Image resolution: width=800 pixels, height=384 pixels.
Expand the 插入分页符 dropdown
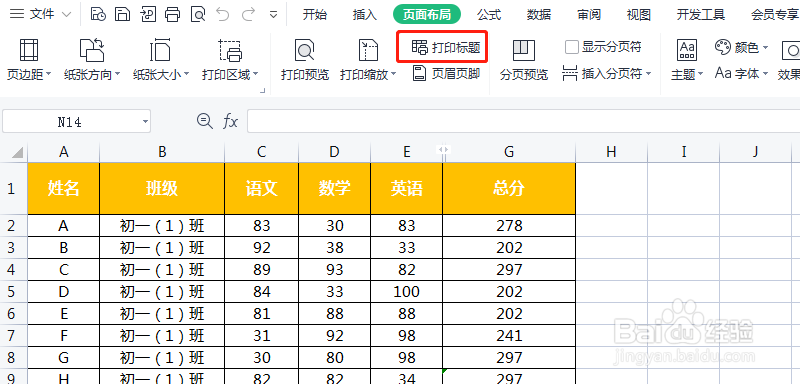[x=648, y=74]
